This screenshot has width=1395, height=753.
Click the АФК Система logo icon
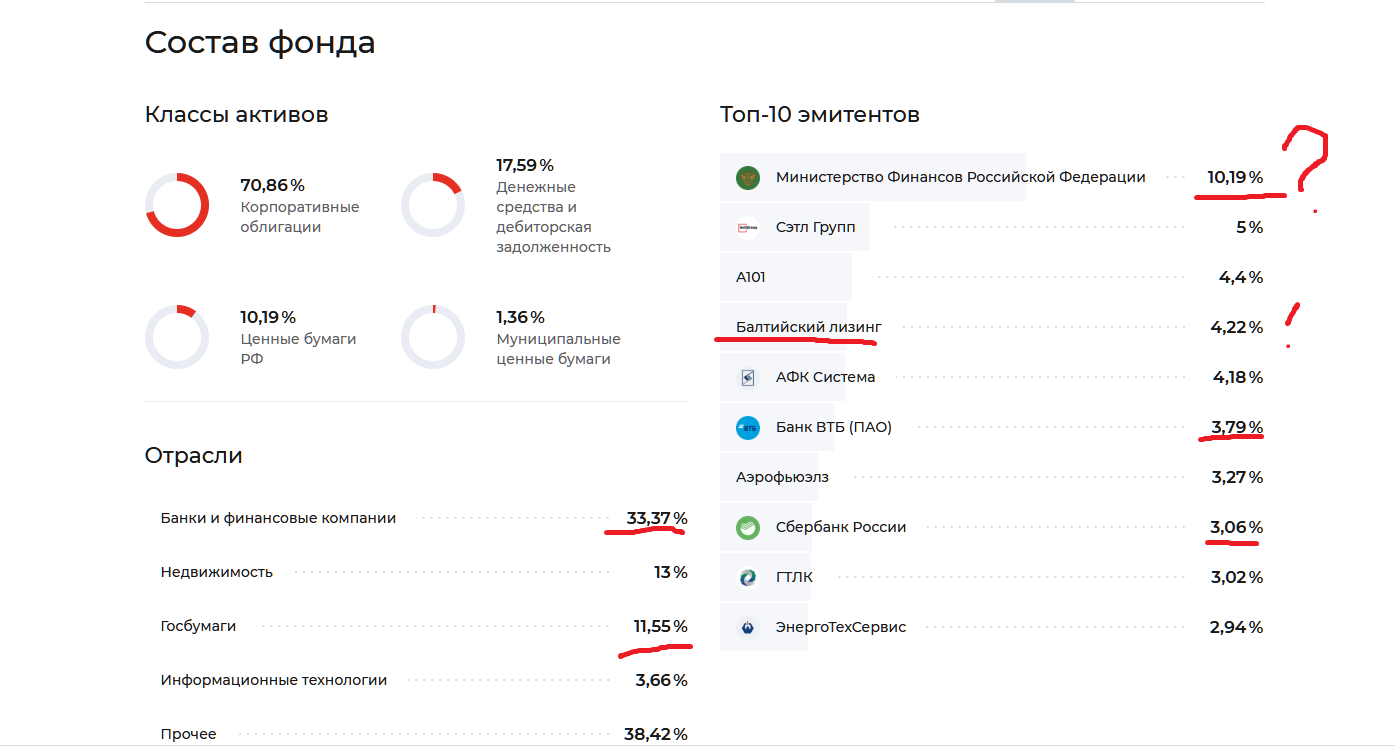pyautogui.click(x=748, y=378)
